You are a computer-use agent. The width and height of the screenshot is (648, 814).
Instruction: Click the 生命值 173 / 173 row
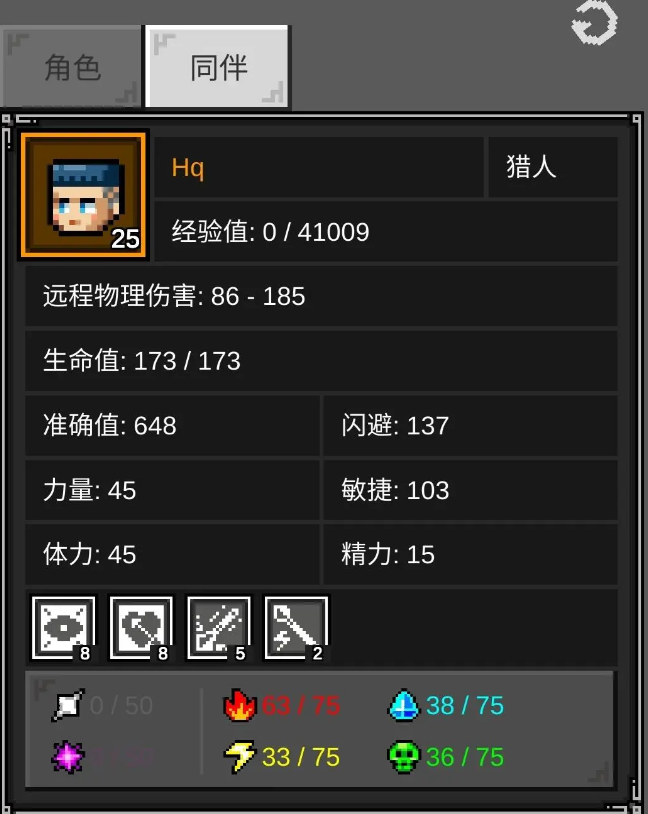(321, 361)
